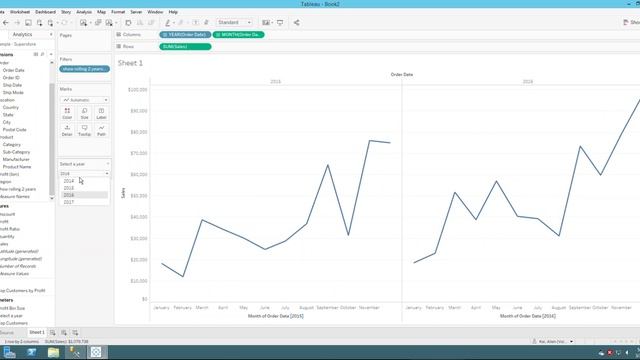Click the Server Manager taskbar icon
Screen dimensions: 640x360
click(x=9, y=352)
